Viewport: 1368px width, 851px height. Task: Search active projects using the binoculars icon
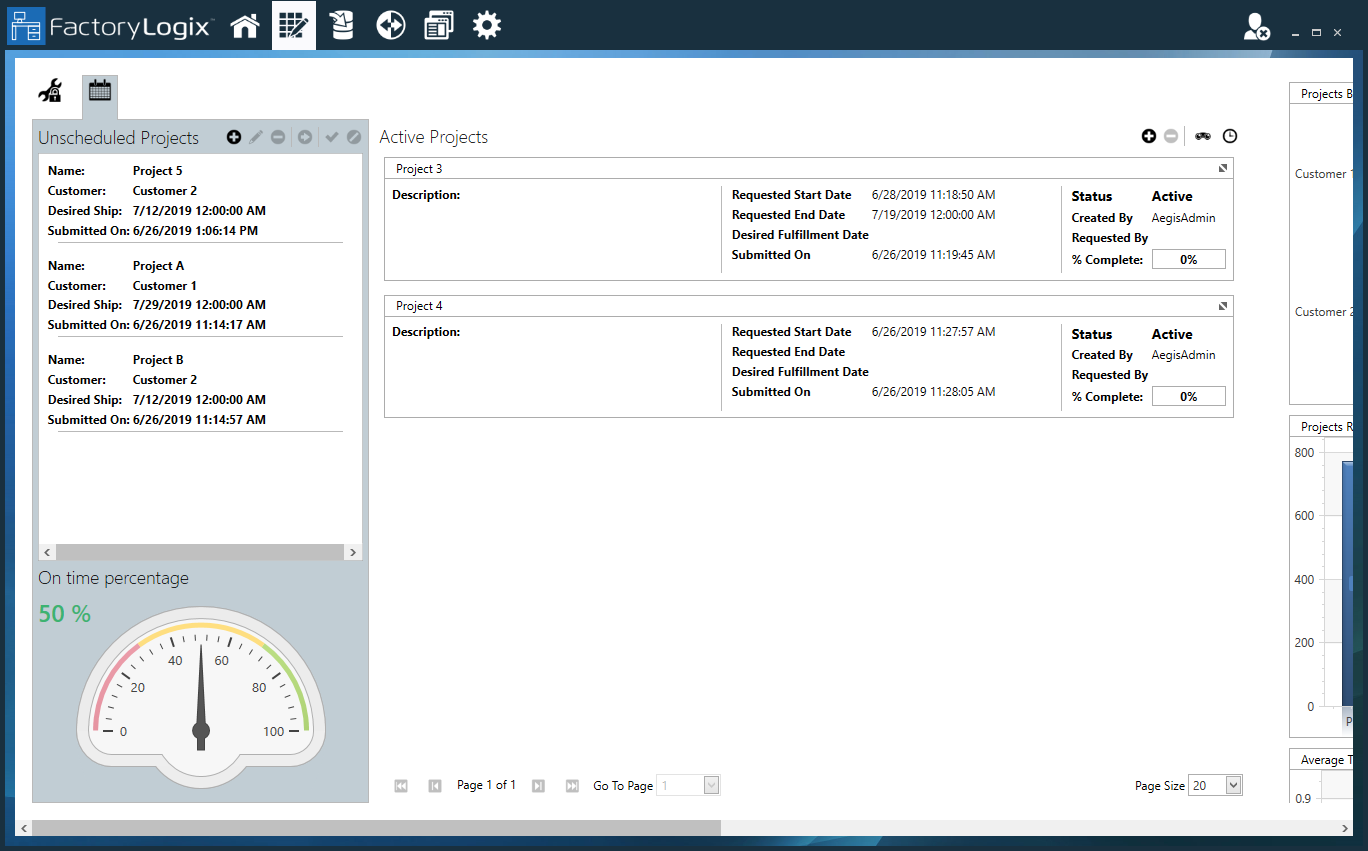[x=1202, y=135]
